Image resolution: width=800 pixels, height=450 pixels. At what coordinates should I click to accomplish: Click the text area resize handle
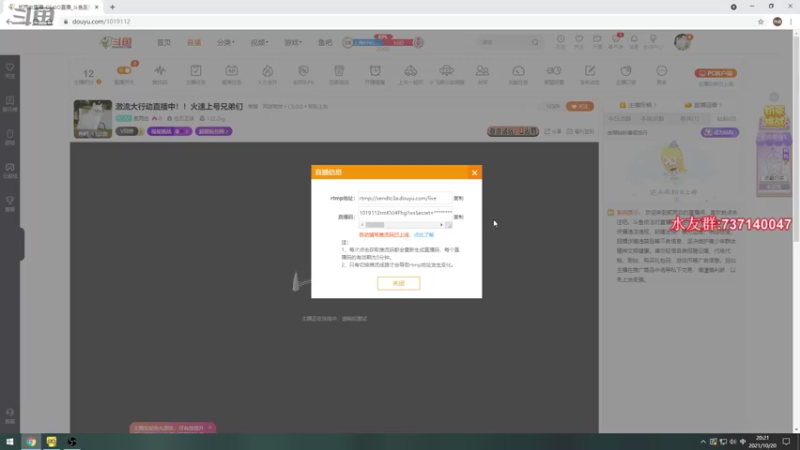(x=448, y=225)
